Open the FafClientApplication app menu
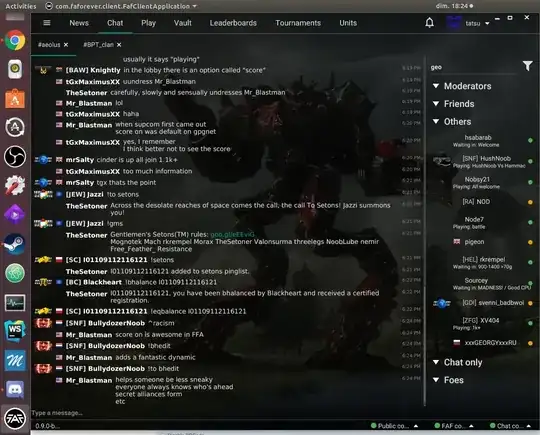 121,6
